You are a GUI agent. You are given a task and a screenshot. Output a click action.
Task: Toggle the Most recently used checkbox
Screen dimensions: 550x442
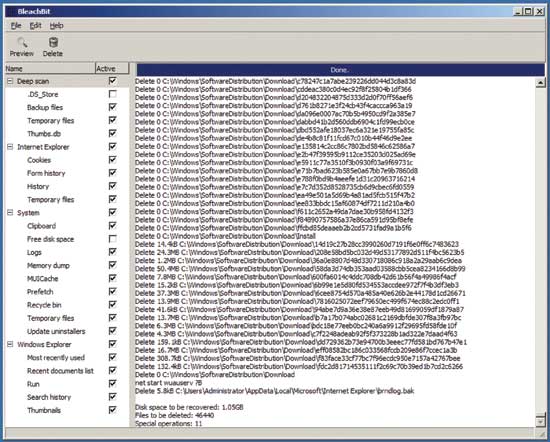(113, 357)
